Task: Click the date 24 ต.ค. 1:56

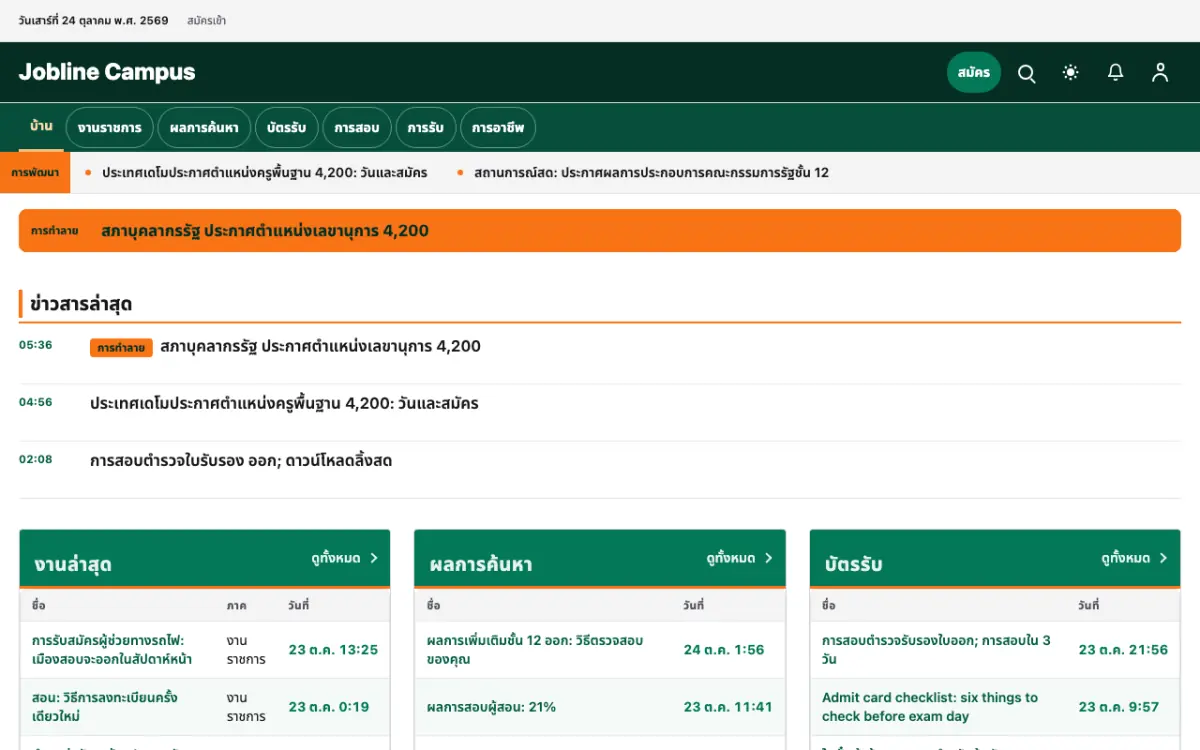Action: coord(724,650)
